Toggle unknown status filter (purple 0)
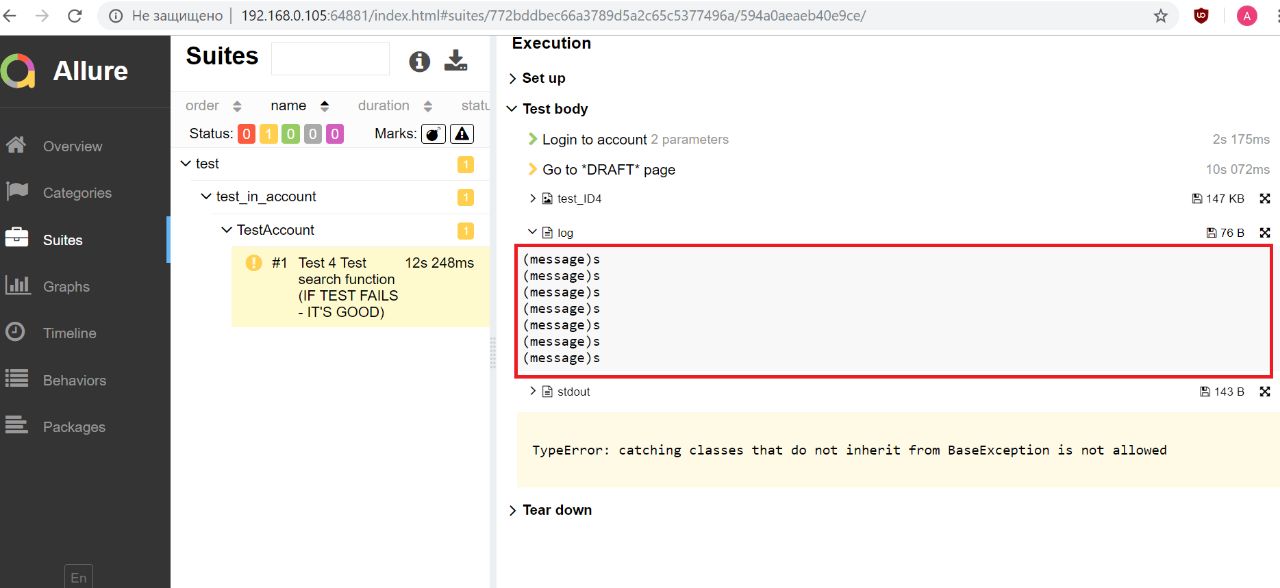 tap(334, 134)
